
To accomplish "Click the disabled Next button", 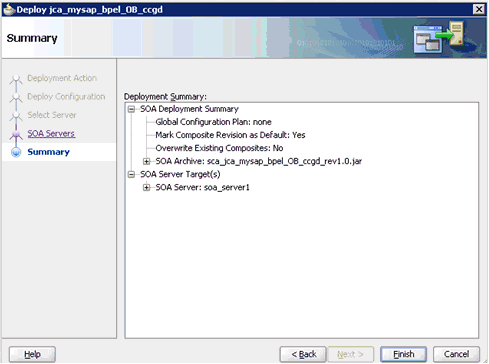I will pos(350,354).
